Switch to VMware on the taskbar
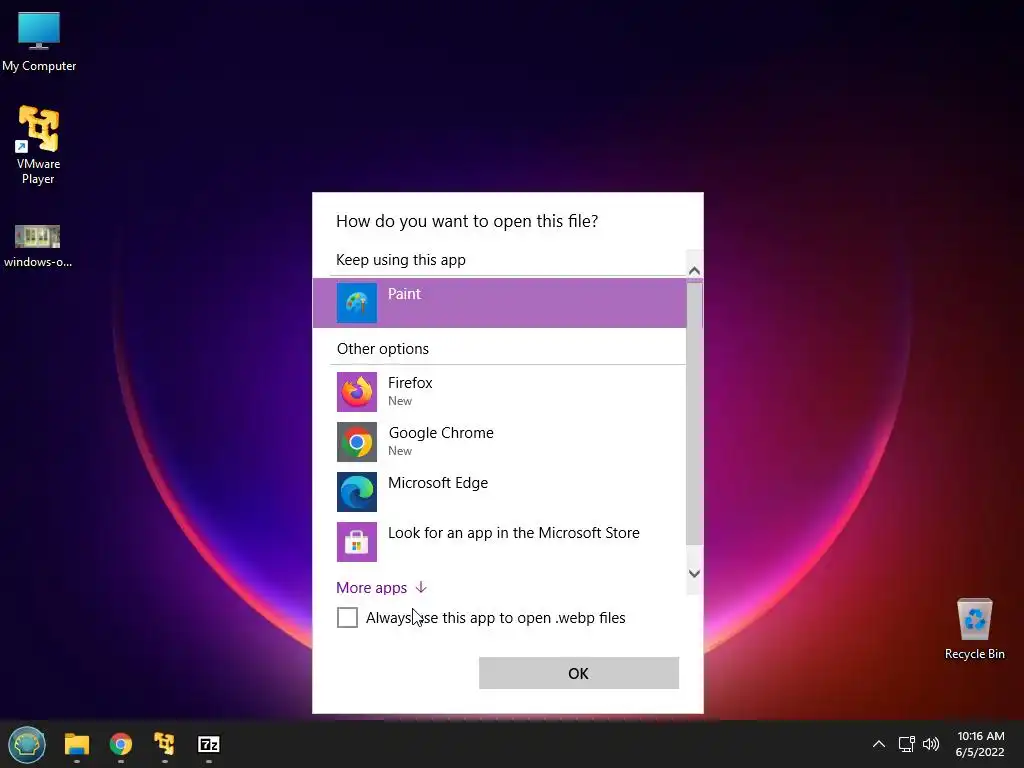 pos(165,744)
